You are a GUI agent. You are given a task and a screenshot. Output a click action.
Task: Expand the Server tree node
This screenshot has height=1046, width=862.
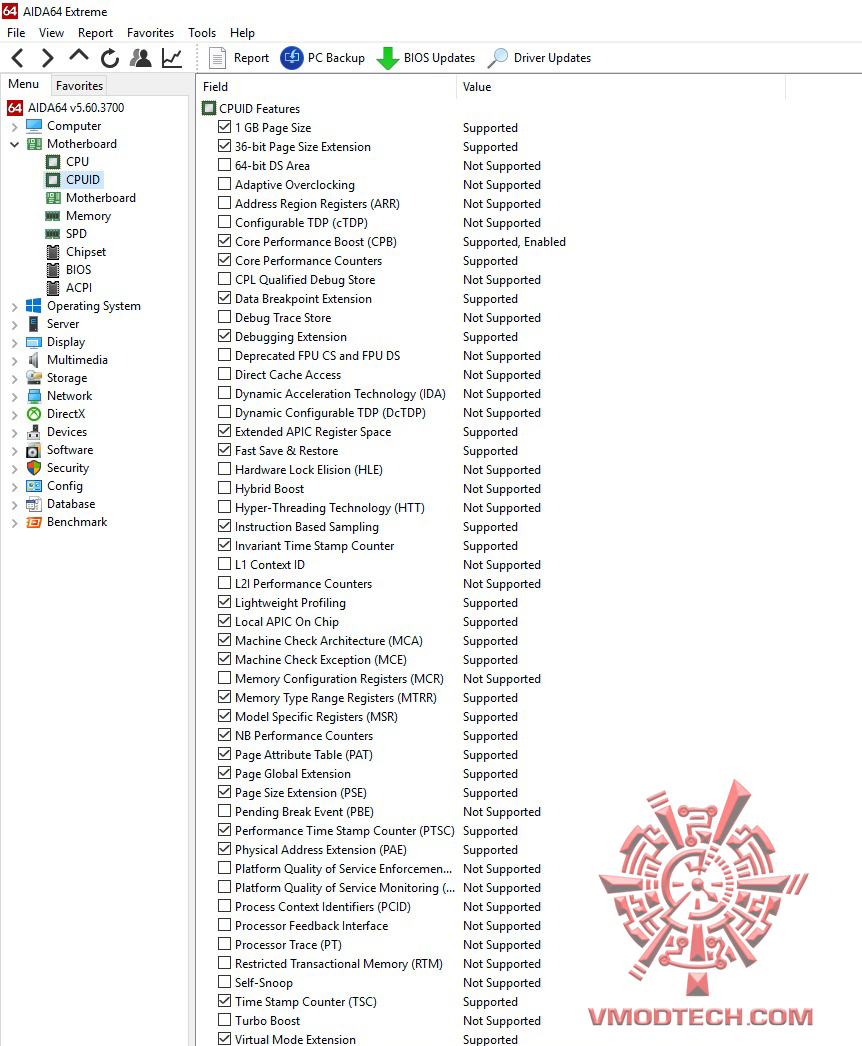click(x=15, y=324)
